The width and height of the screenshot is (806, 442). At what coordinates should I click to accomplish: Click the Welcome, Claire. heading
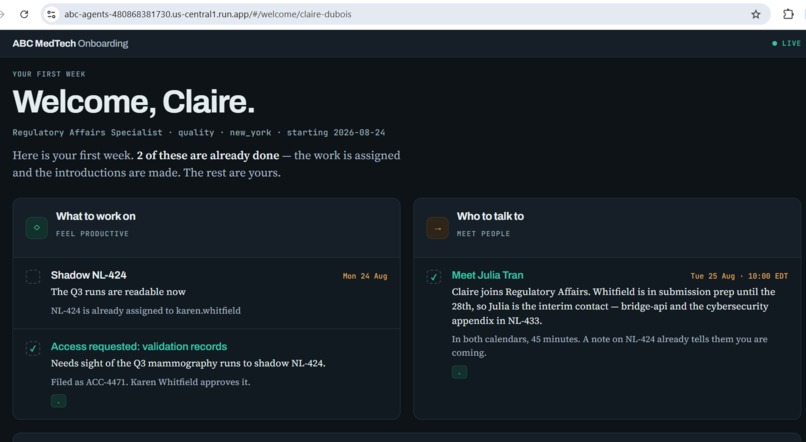click(134, 101)
